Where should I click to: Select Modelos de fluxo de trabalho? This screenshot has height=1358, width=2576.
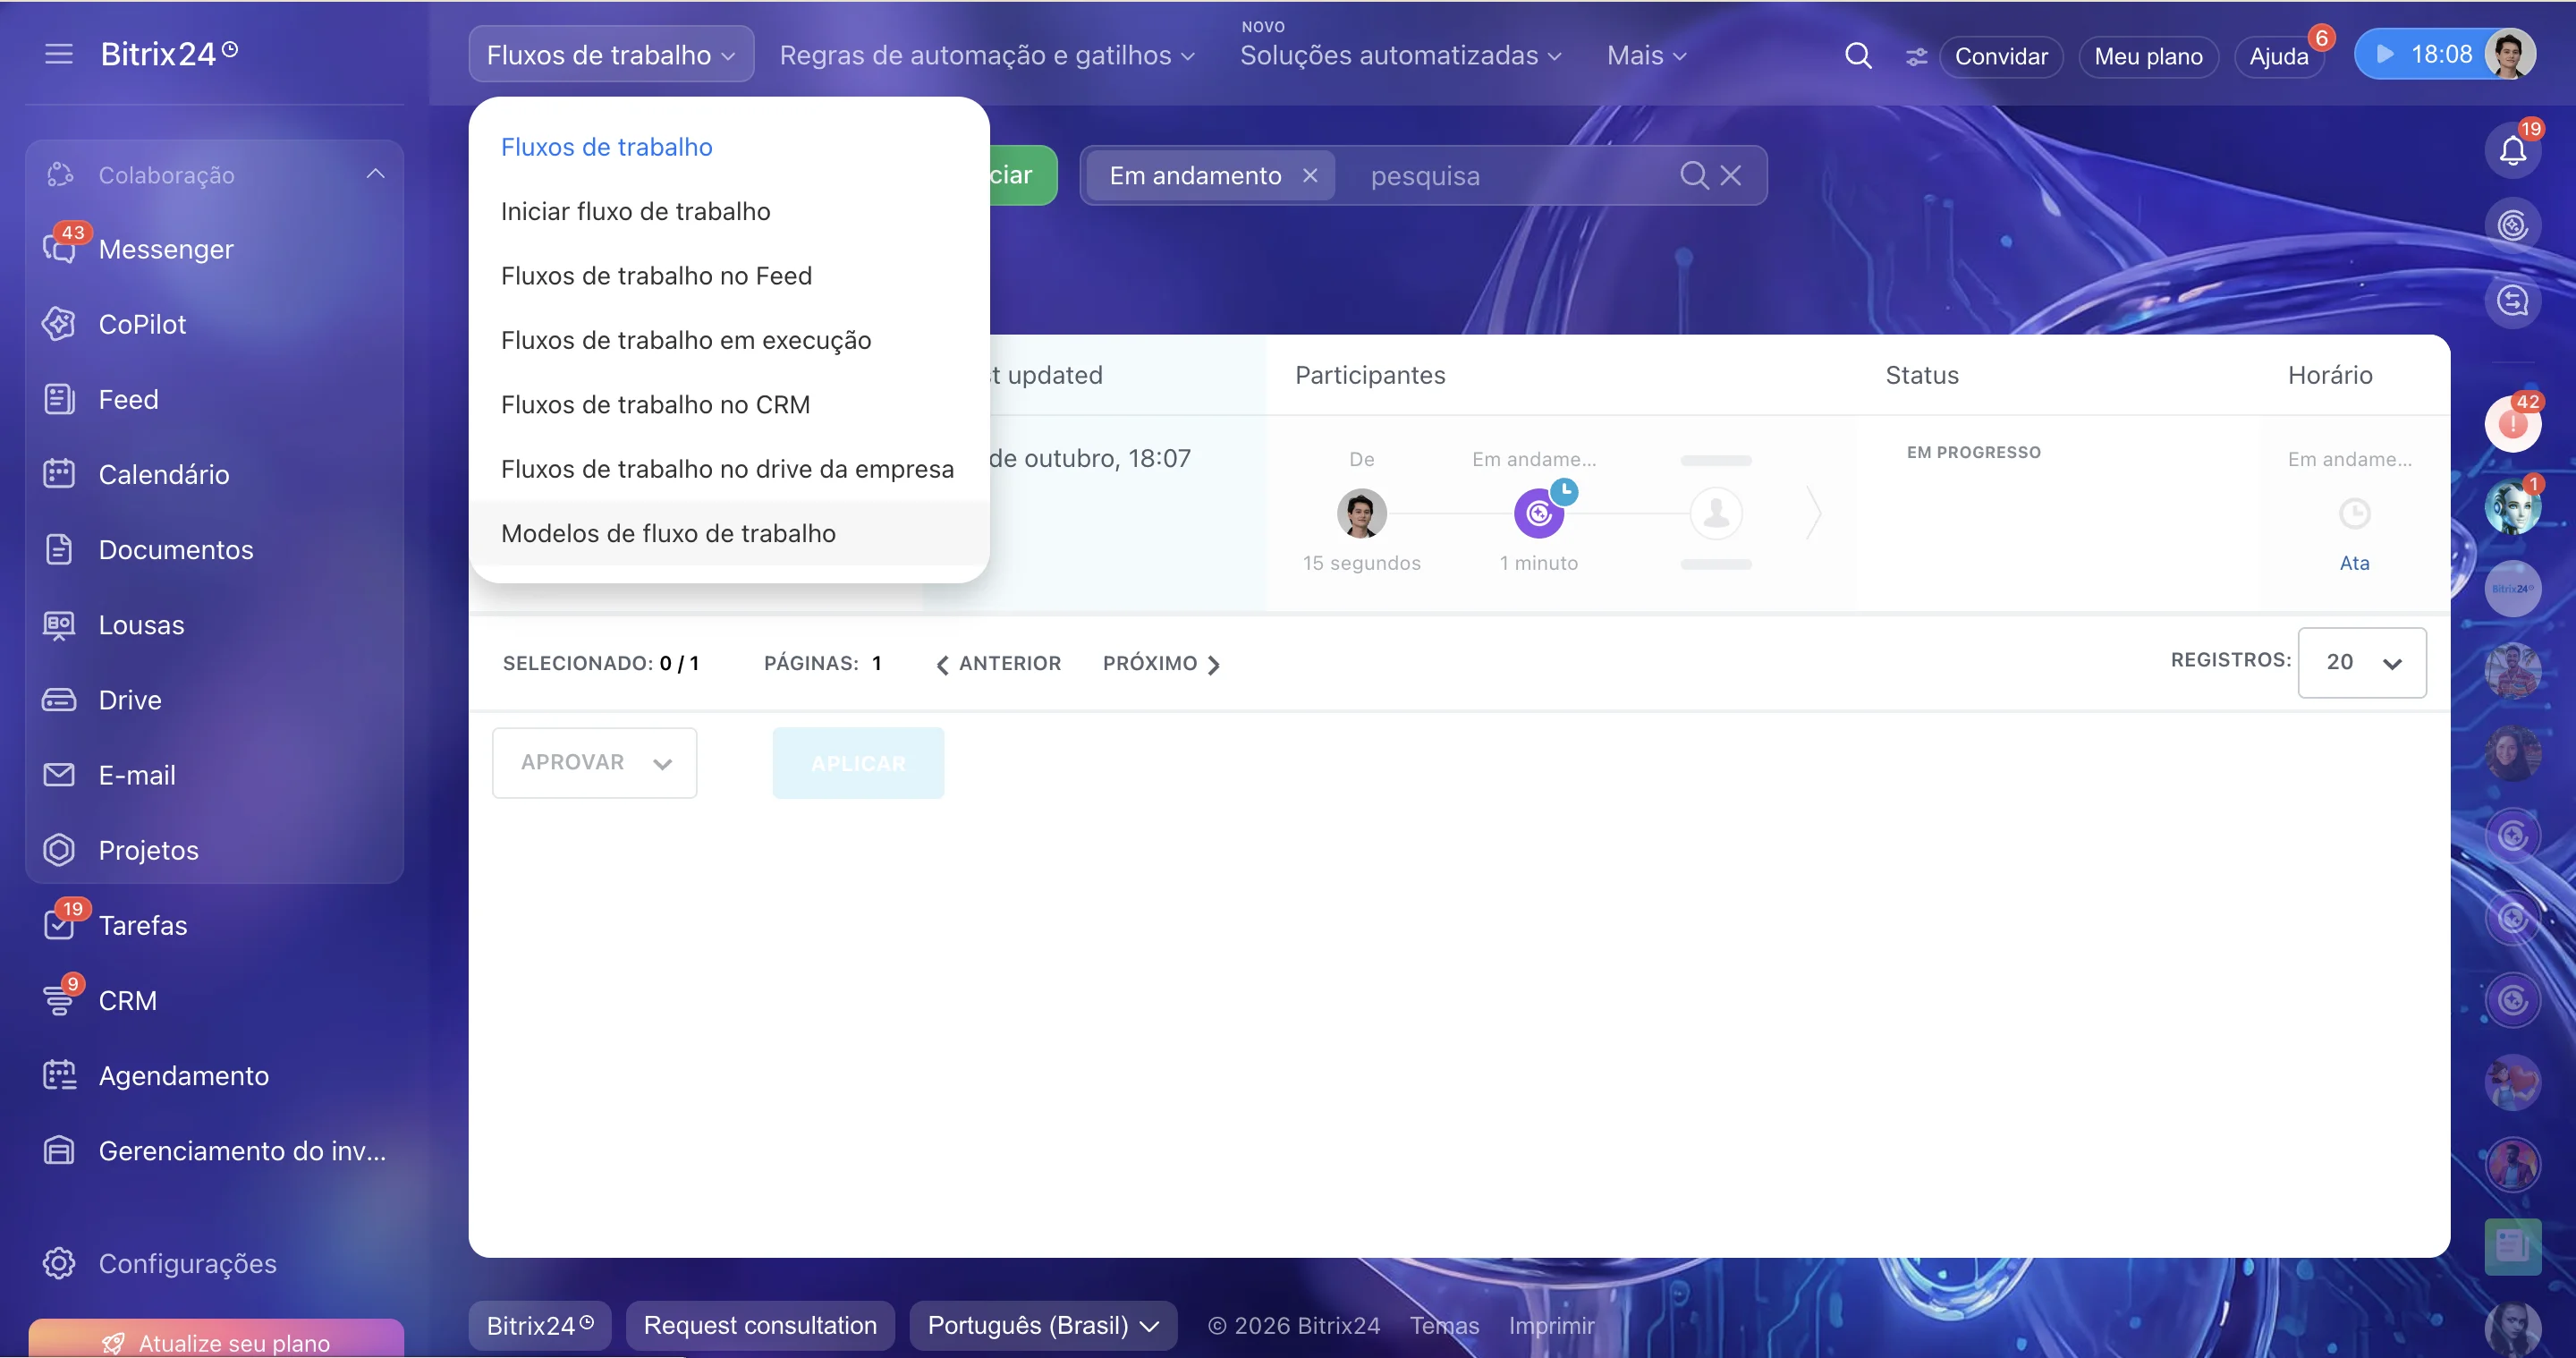[x=729, y=533]
